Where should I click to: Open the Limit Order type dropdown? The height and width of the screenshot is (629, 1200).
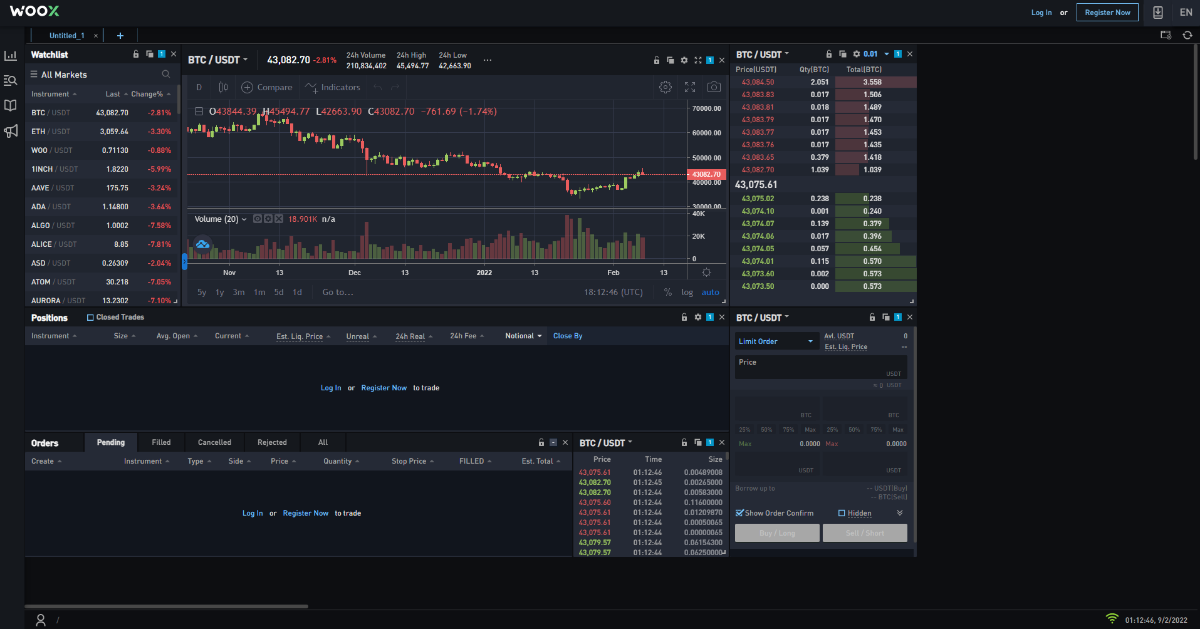tap(776, 341)
